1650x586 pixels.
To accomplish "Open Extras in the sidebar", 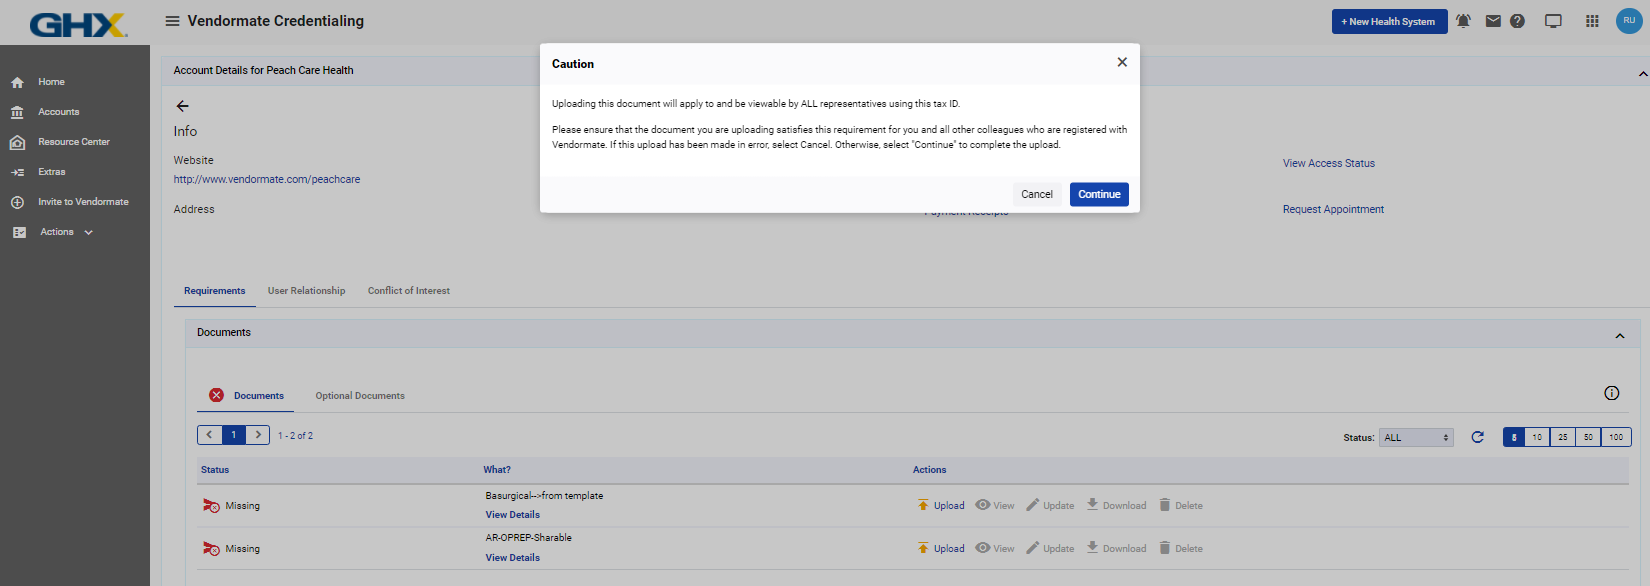I will click(51, 172).
